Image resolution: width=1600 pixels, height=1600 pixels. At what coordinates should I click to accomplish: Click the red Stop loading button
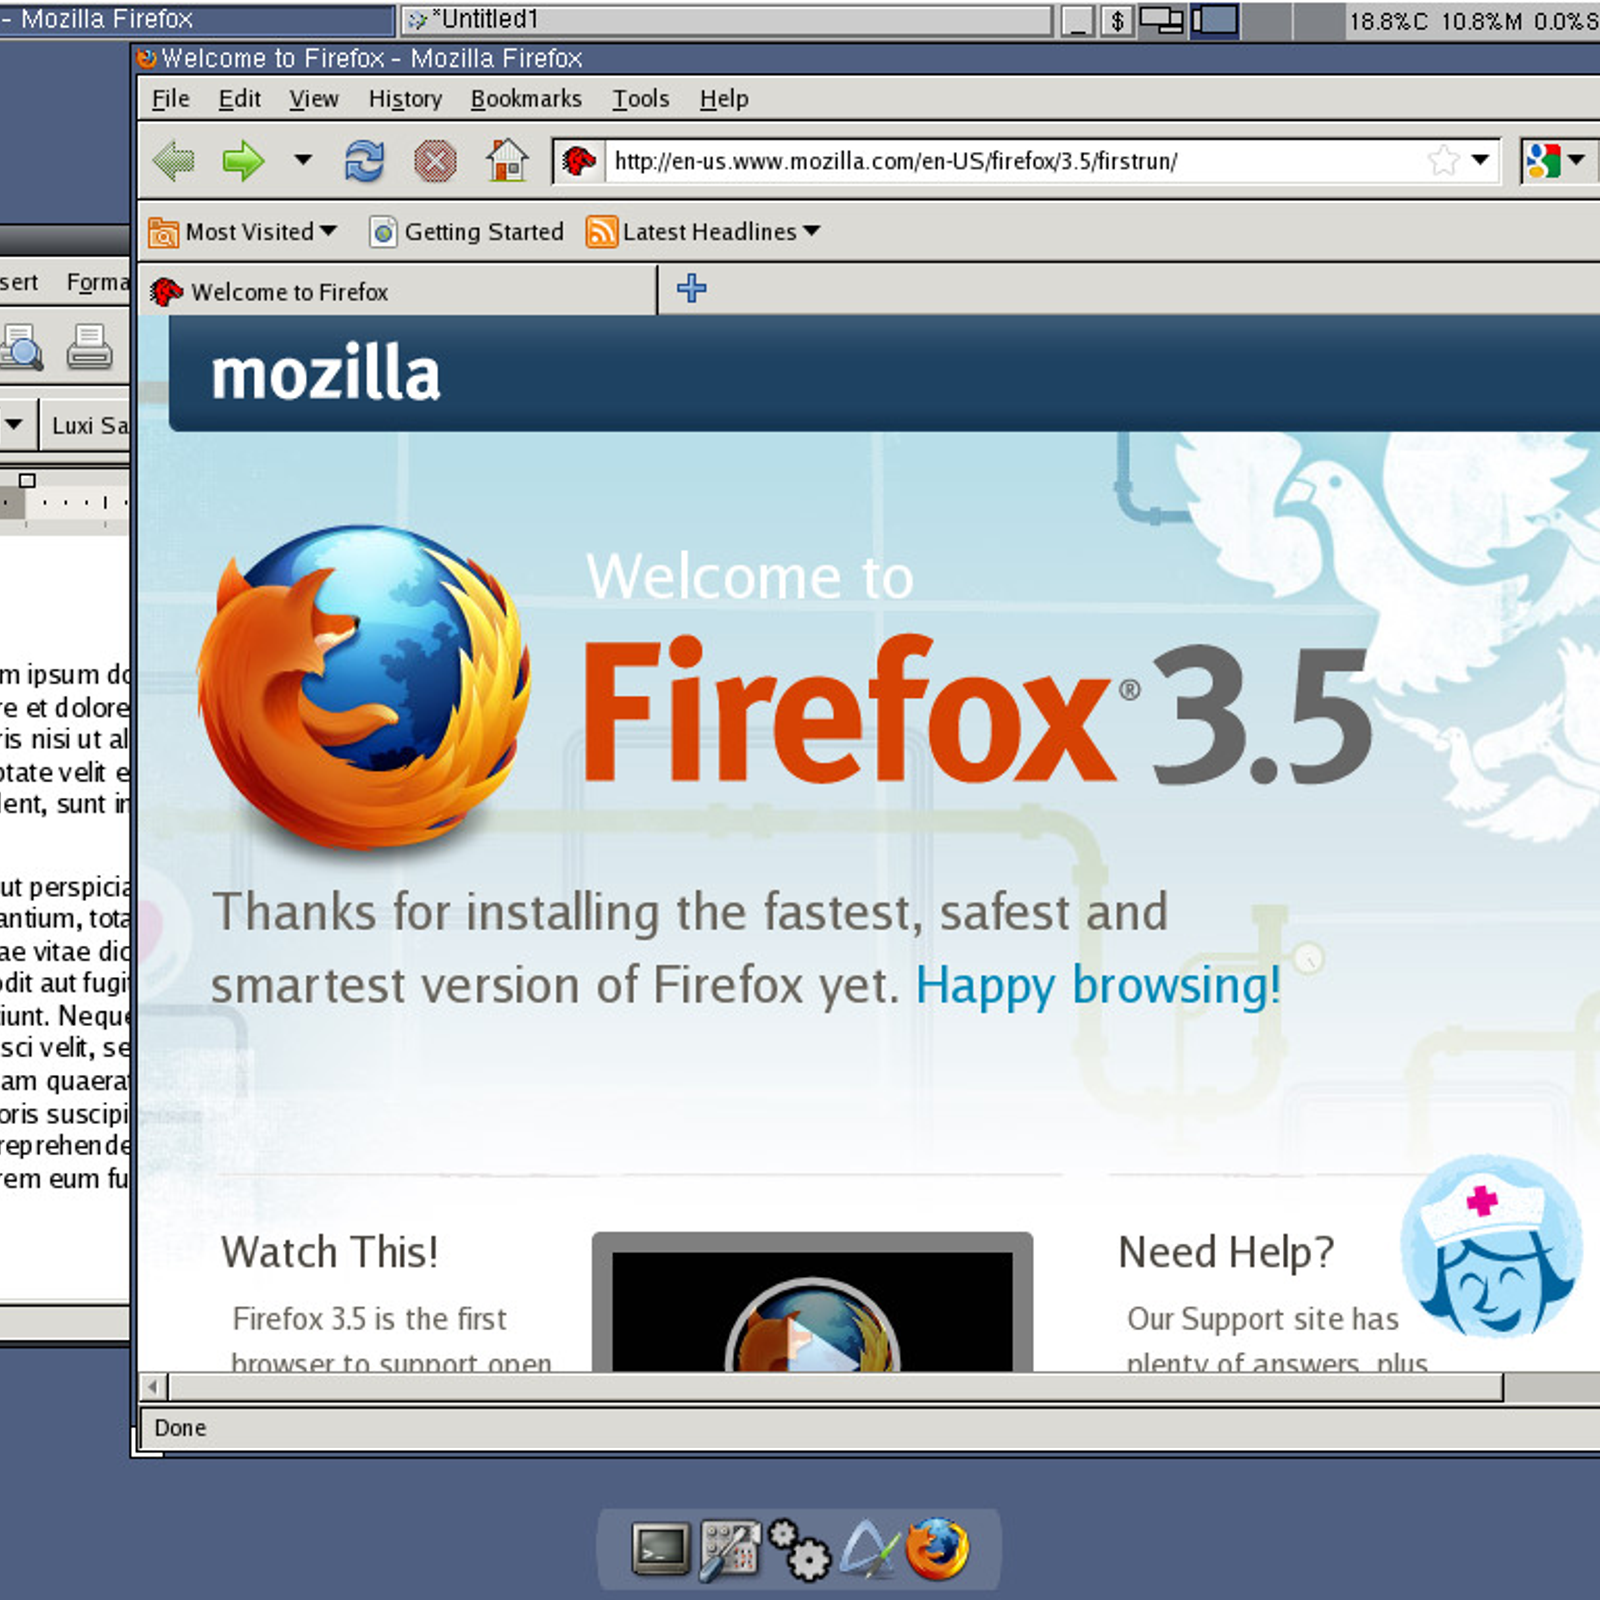coord(436,161)
